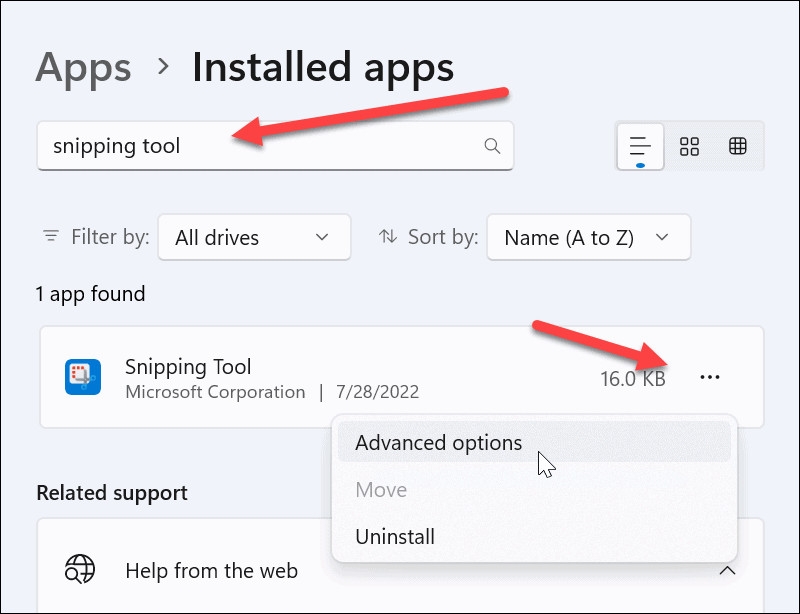
Task: Switch to table view layout
Action: 738,145
